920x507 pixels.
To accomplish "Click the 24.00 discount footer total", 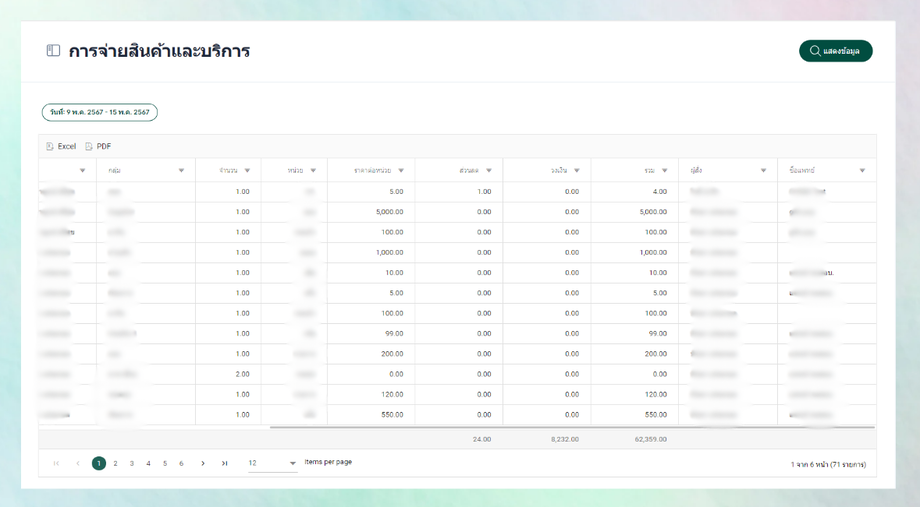I will 482,439.
